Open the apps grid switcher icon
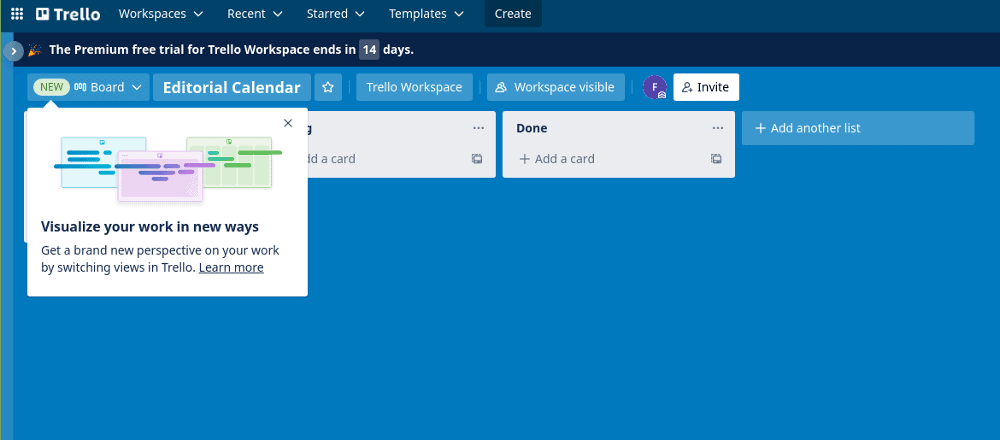Screen dimensions: 1000x440 click(x=17, y=13)
